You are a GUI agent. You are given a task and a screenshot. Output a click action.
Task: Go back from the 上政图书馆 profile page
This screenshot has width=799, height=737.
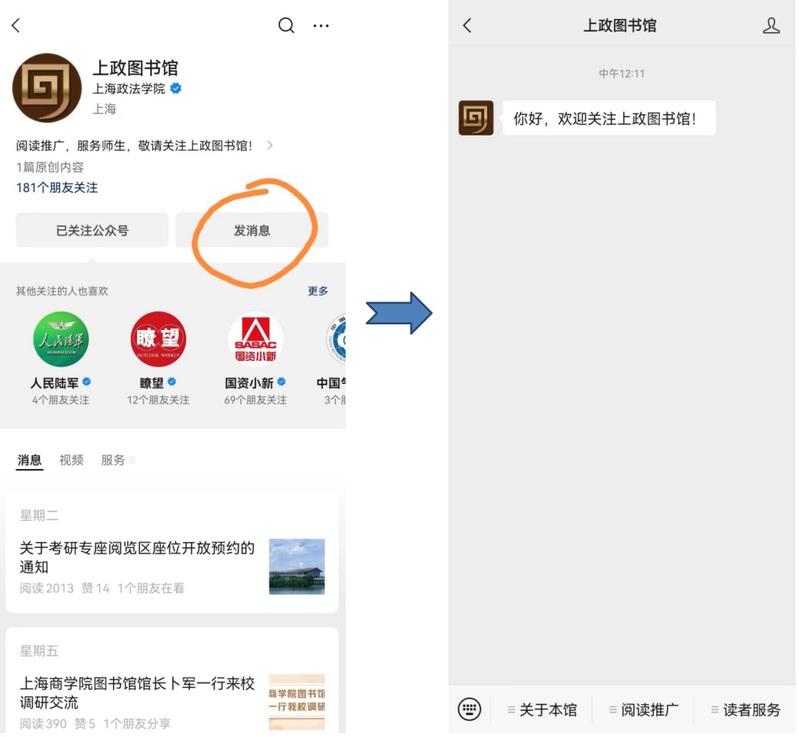coord(16,25)
